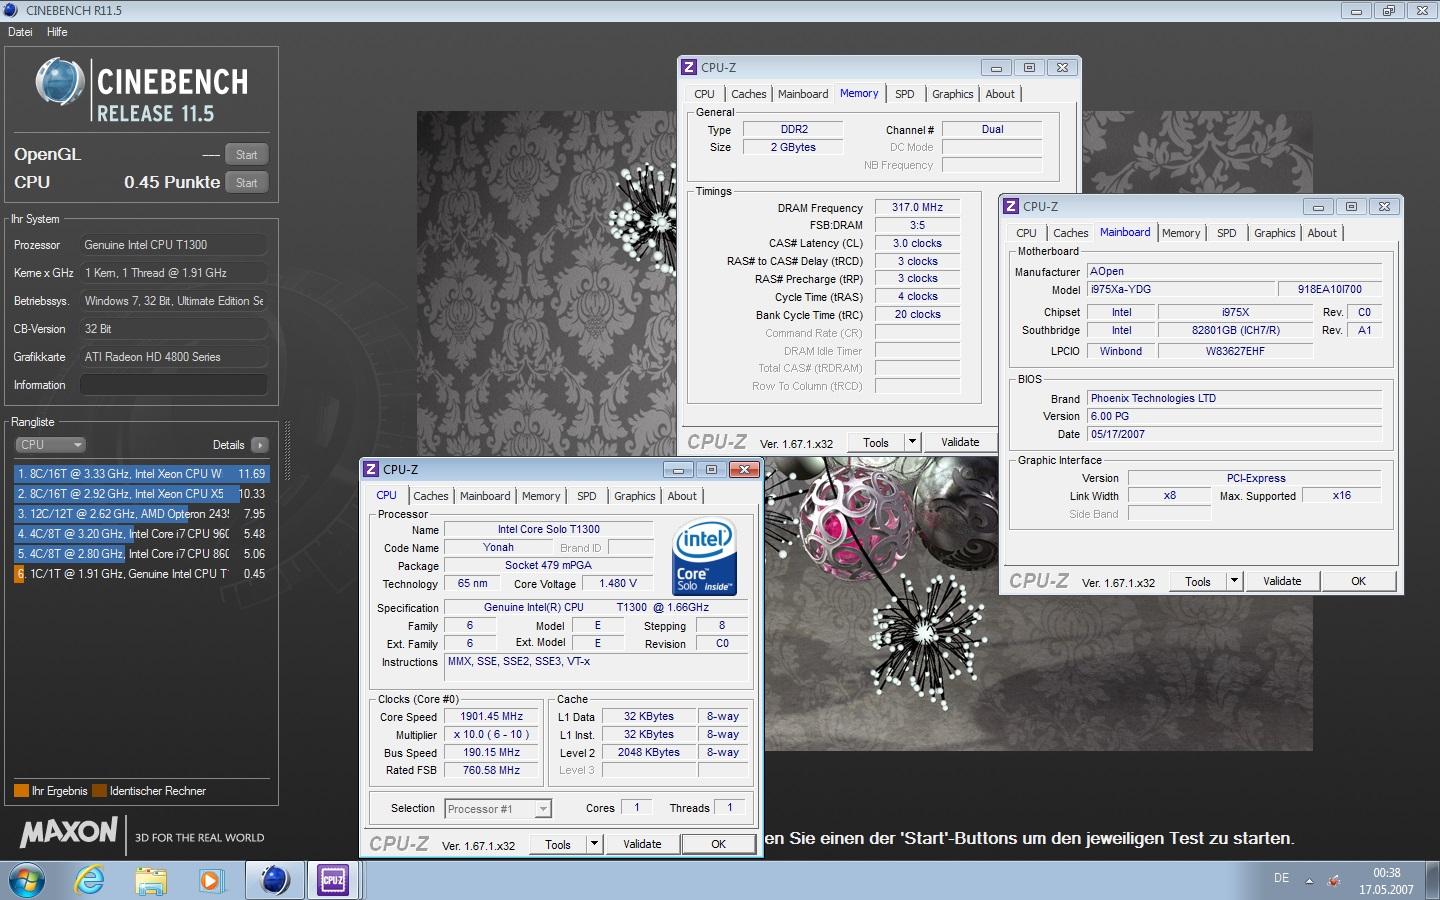Image resolution: width=1440 pixels, height=900 pixels.
Task: Click the Information input field
Action: coord(174,385)
